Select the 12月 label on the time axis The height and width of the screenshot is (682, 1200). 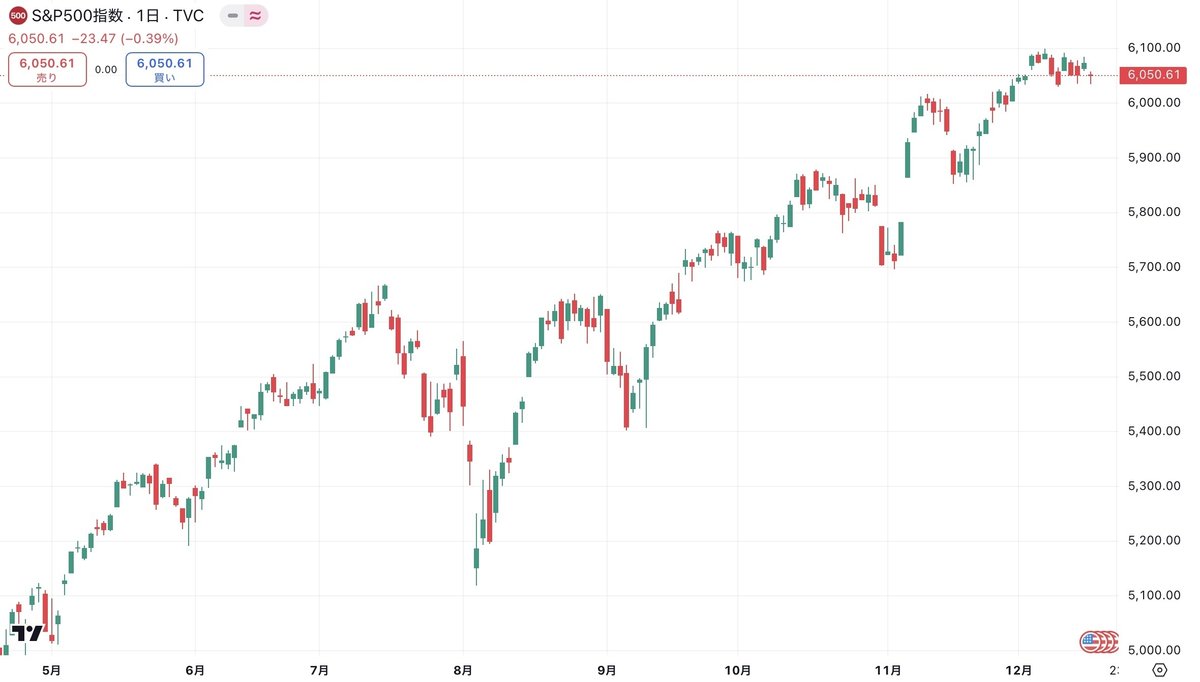[1019, 669]
